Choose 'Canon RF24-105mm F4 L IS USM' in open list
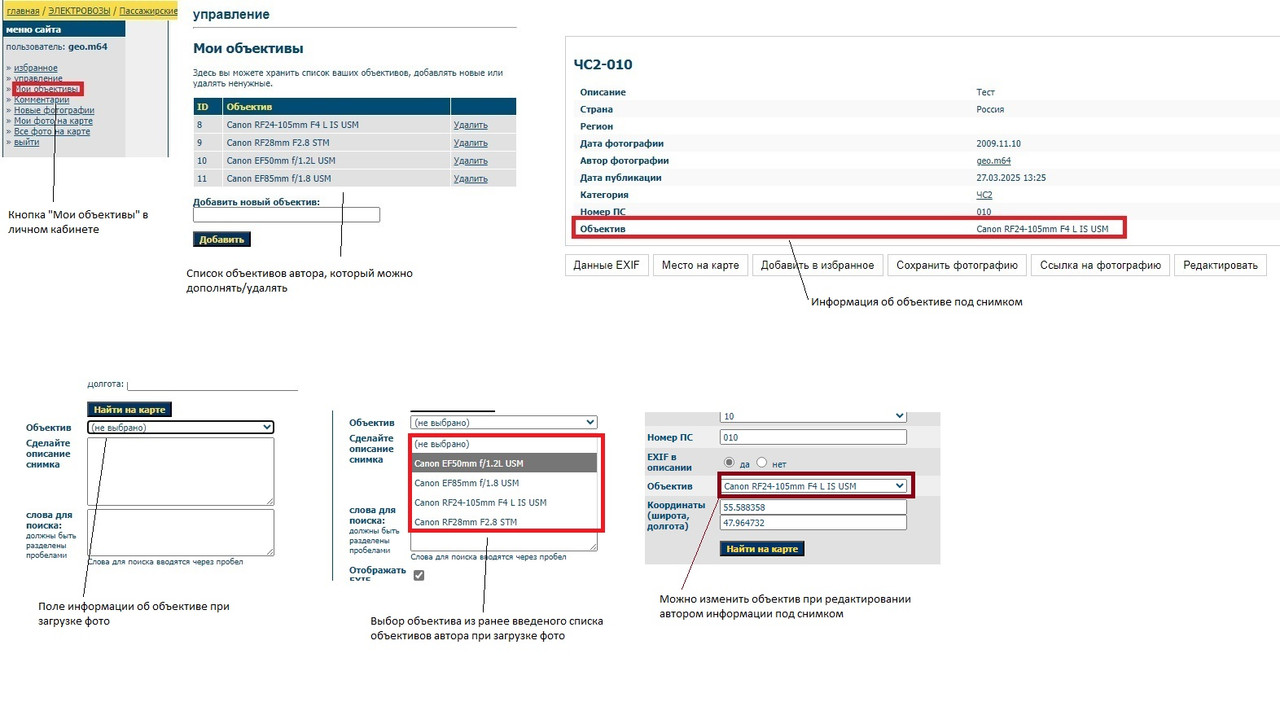Viewport: 1280px width, 707px height. 504,502
